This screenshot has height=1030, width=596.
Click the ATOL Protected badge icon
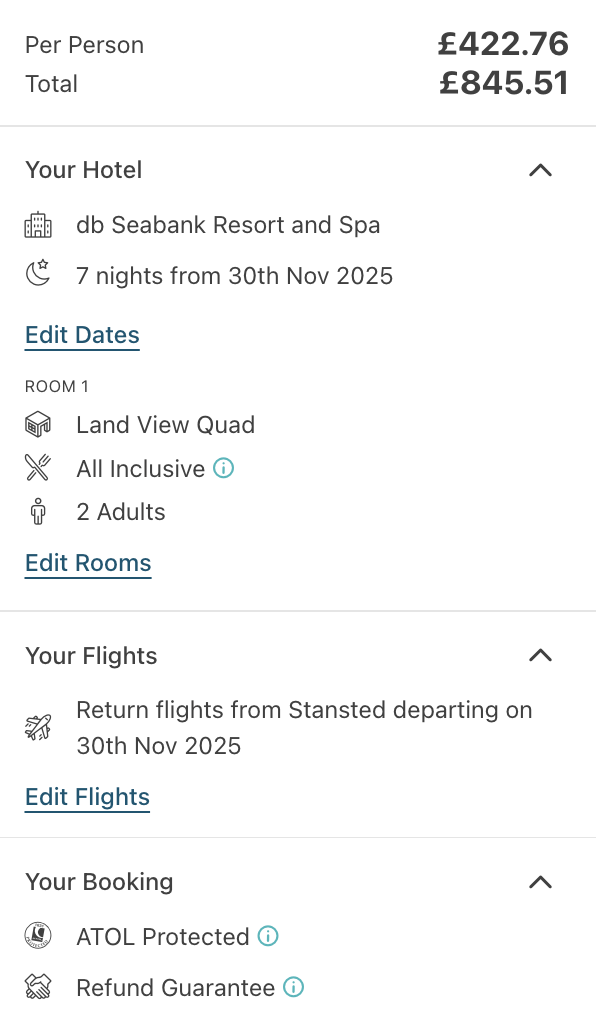tap(38, 936)
